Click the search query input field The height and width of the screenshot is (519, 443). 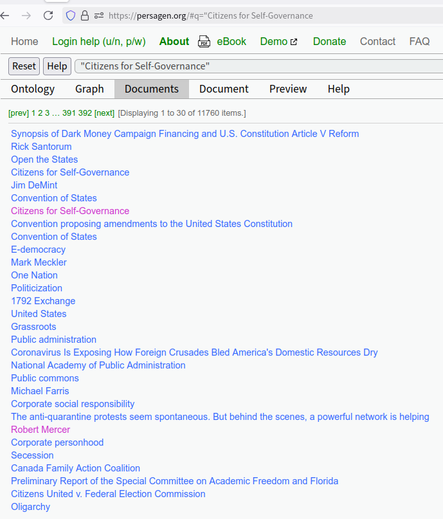[259, 66]
